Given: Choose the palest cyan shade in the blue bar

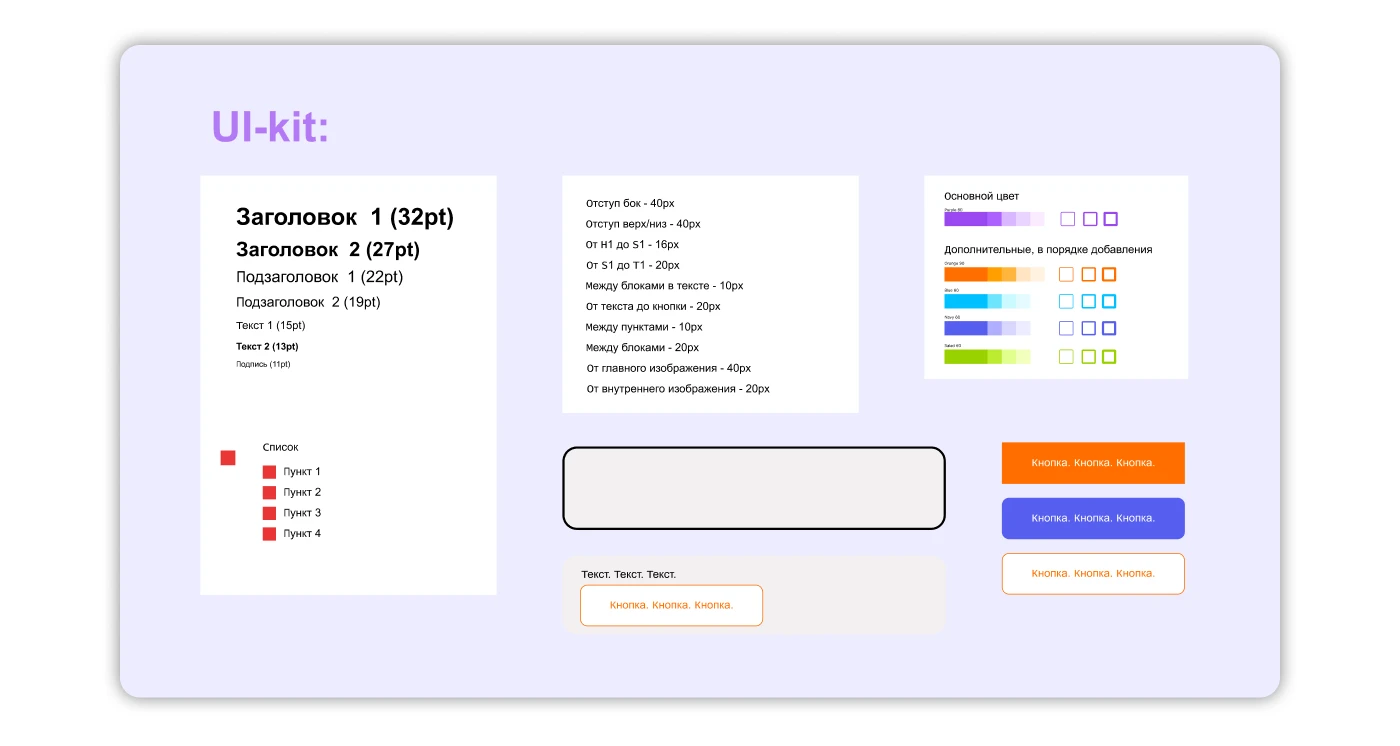Looking at the screenshot, I should point(1024,301).
